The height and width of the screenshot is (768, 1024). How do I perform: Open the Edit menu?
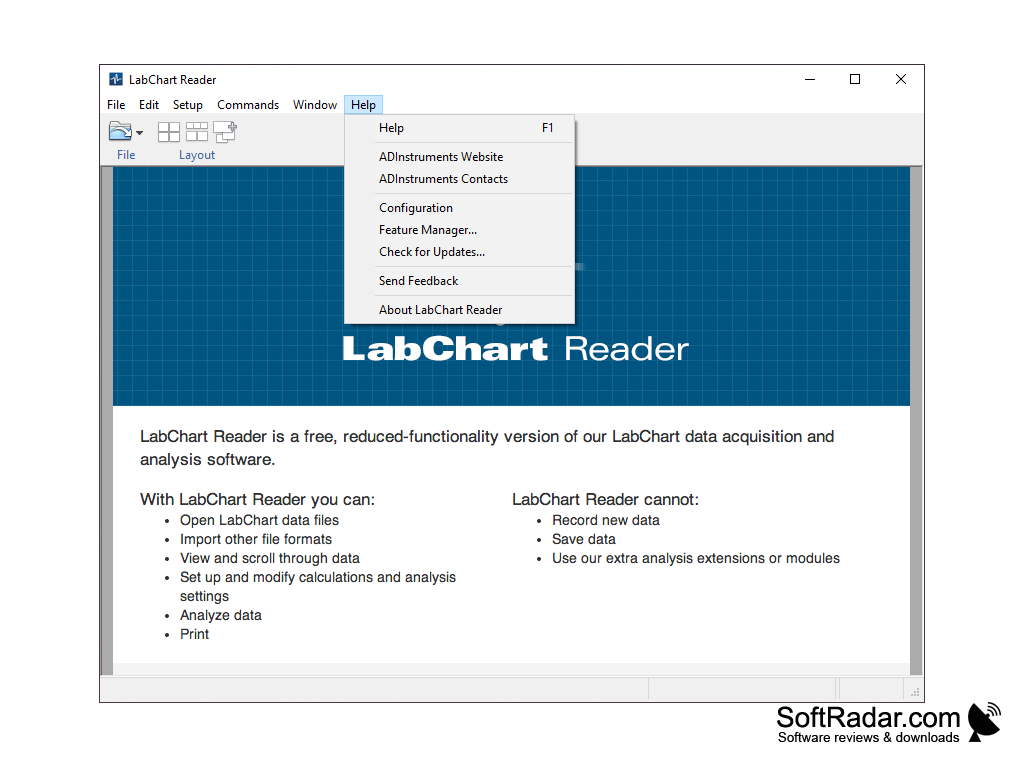tap(149, 104)
